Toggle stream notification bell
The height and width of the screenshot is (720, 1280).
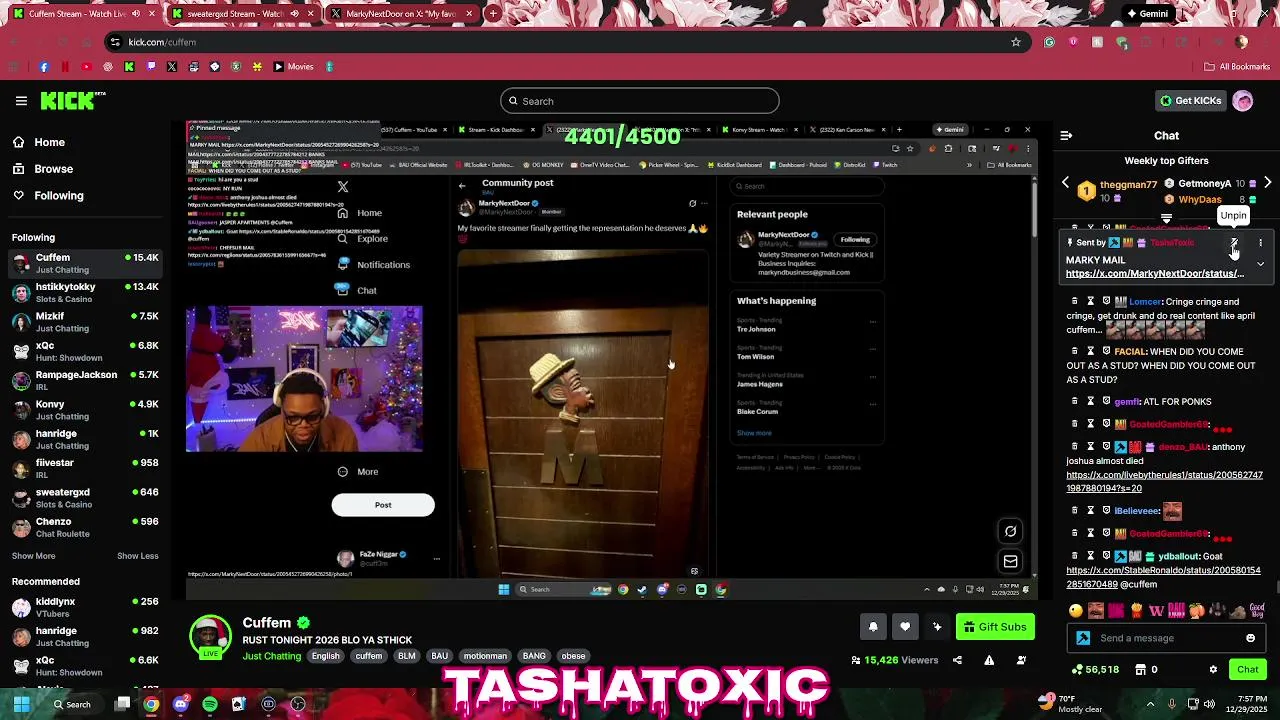pyautogui.click(x=873, y=627)
